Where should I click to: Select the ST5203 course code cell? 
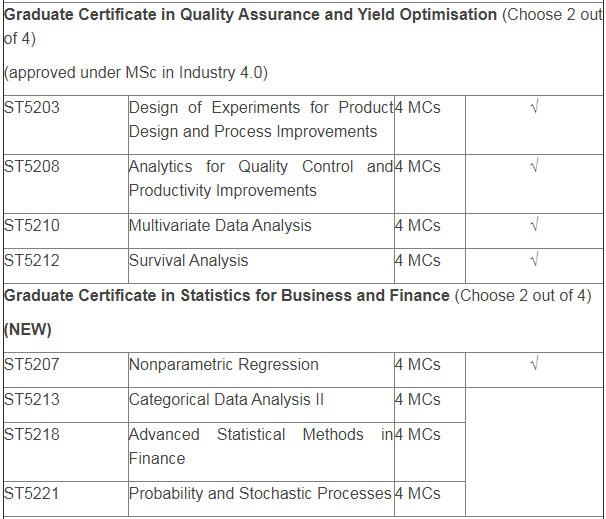click(x=32, y=108)
